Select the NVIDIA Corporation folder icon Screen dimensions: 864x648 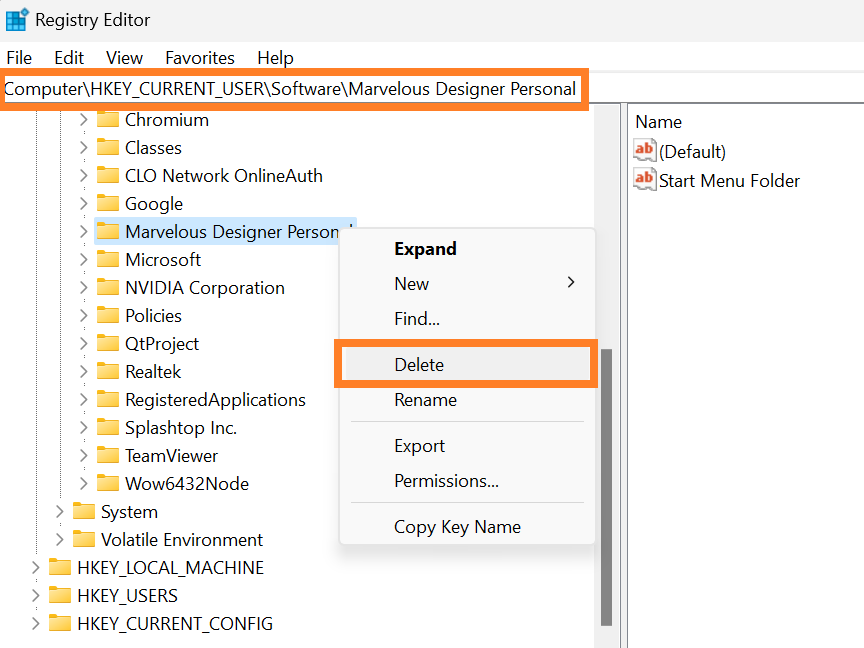108,288
